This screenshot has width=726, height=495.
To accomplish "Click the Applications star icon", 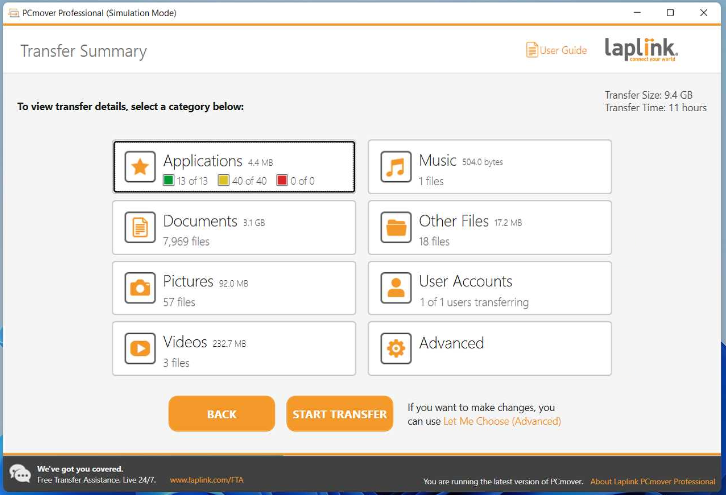I will pos(140,166).
